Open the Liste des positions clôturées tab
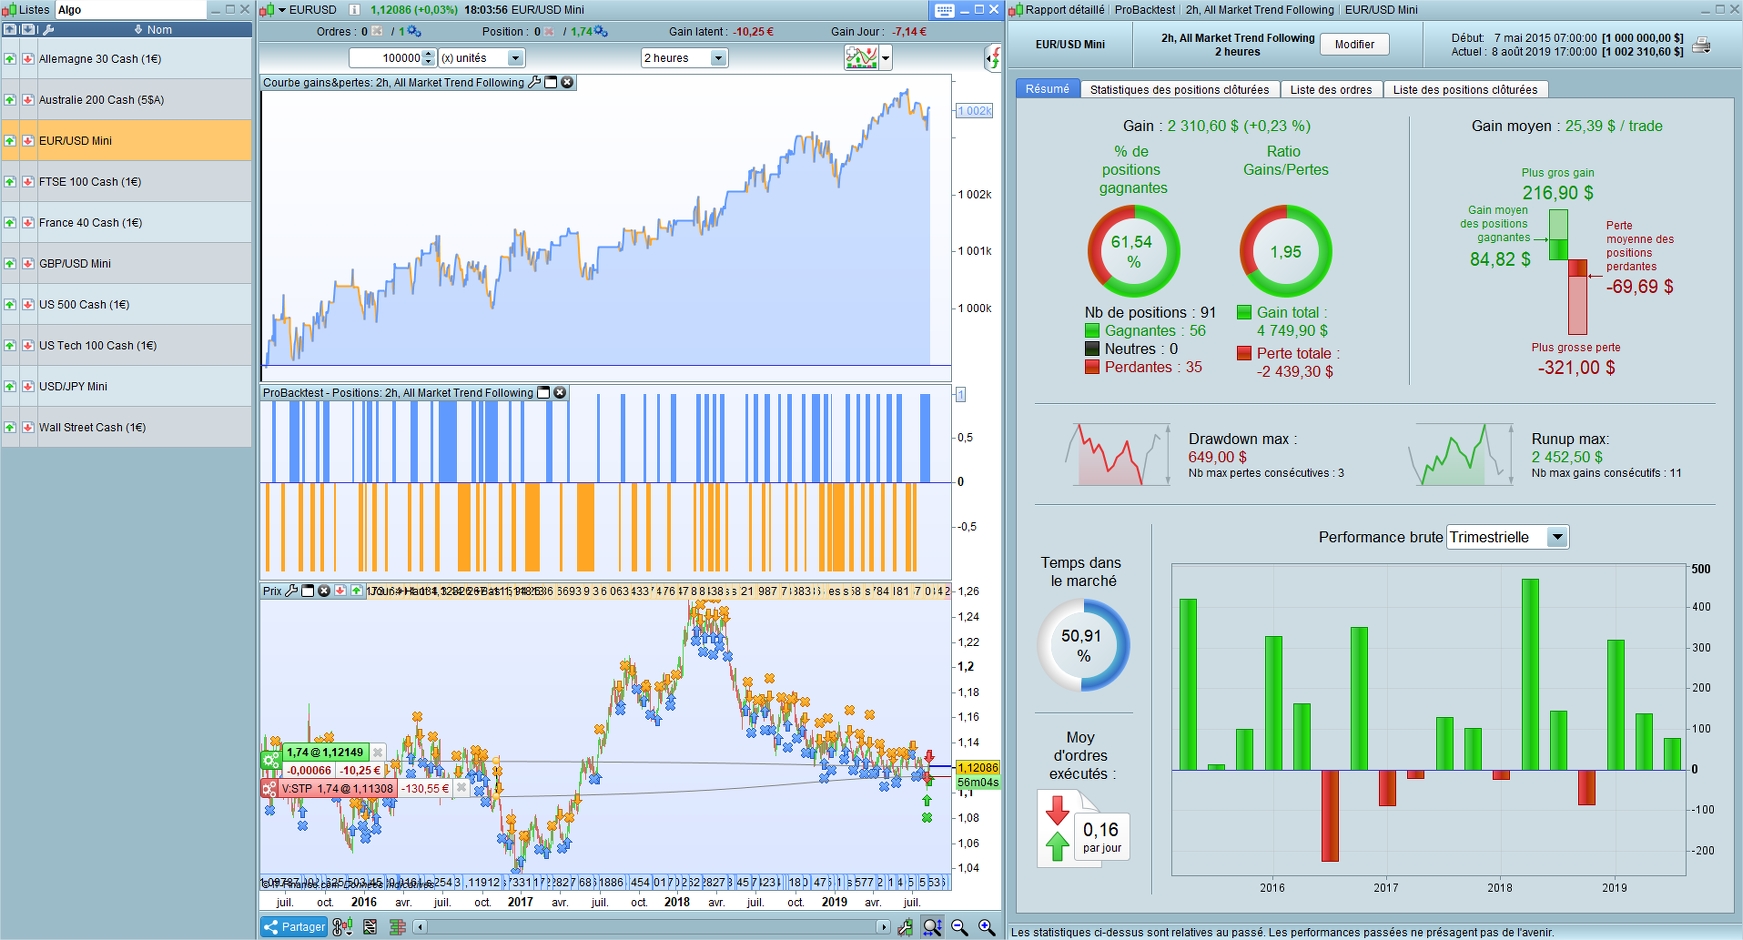This screenshot has width=1743, height=940. click(1465, 89)
